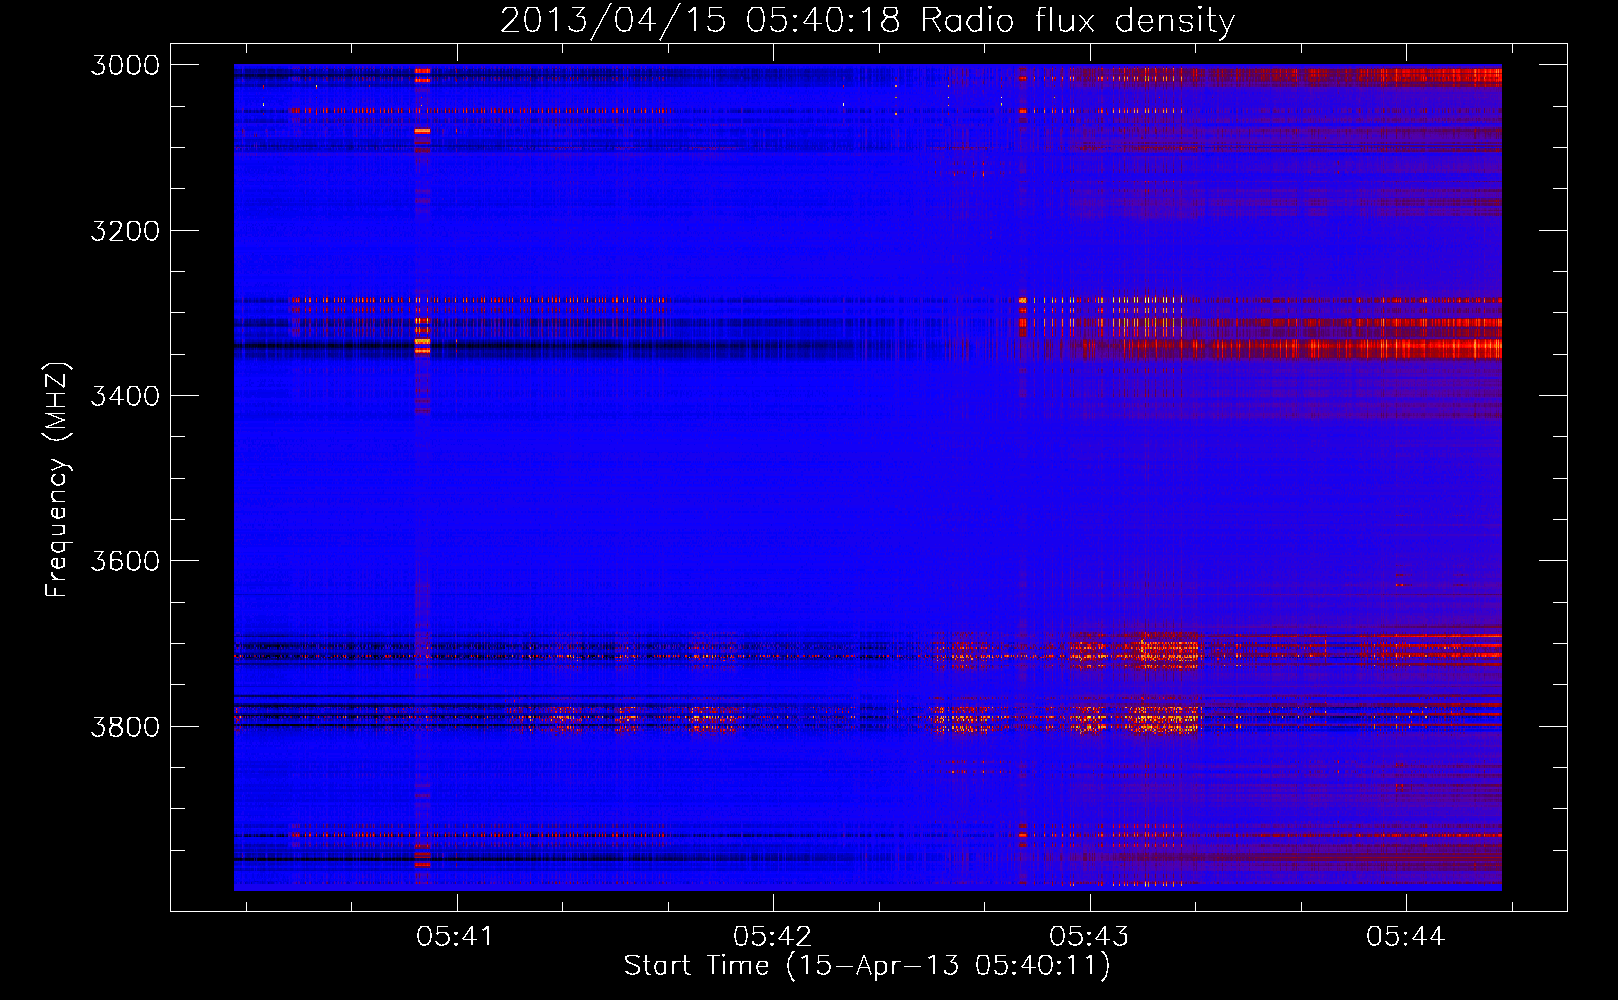Viewport: 1618px width, 1000px height.
Task: Select the 3000 frequency tick label
Action: pos(125,65)
